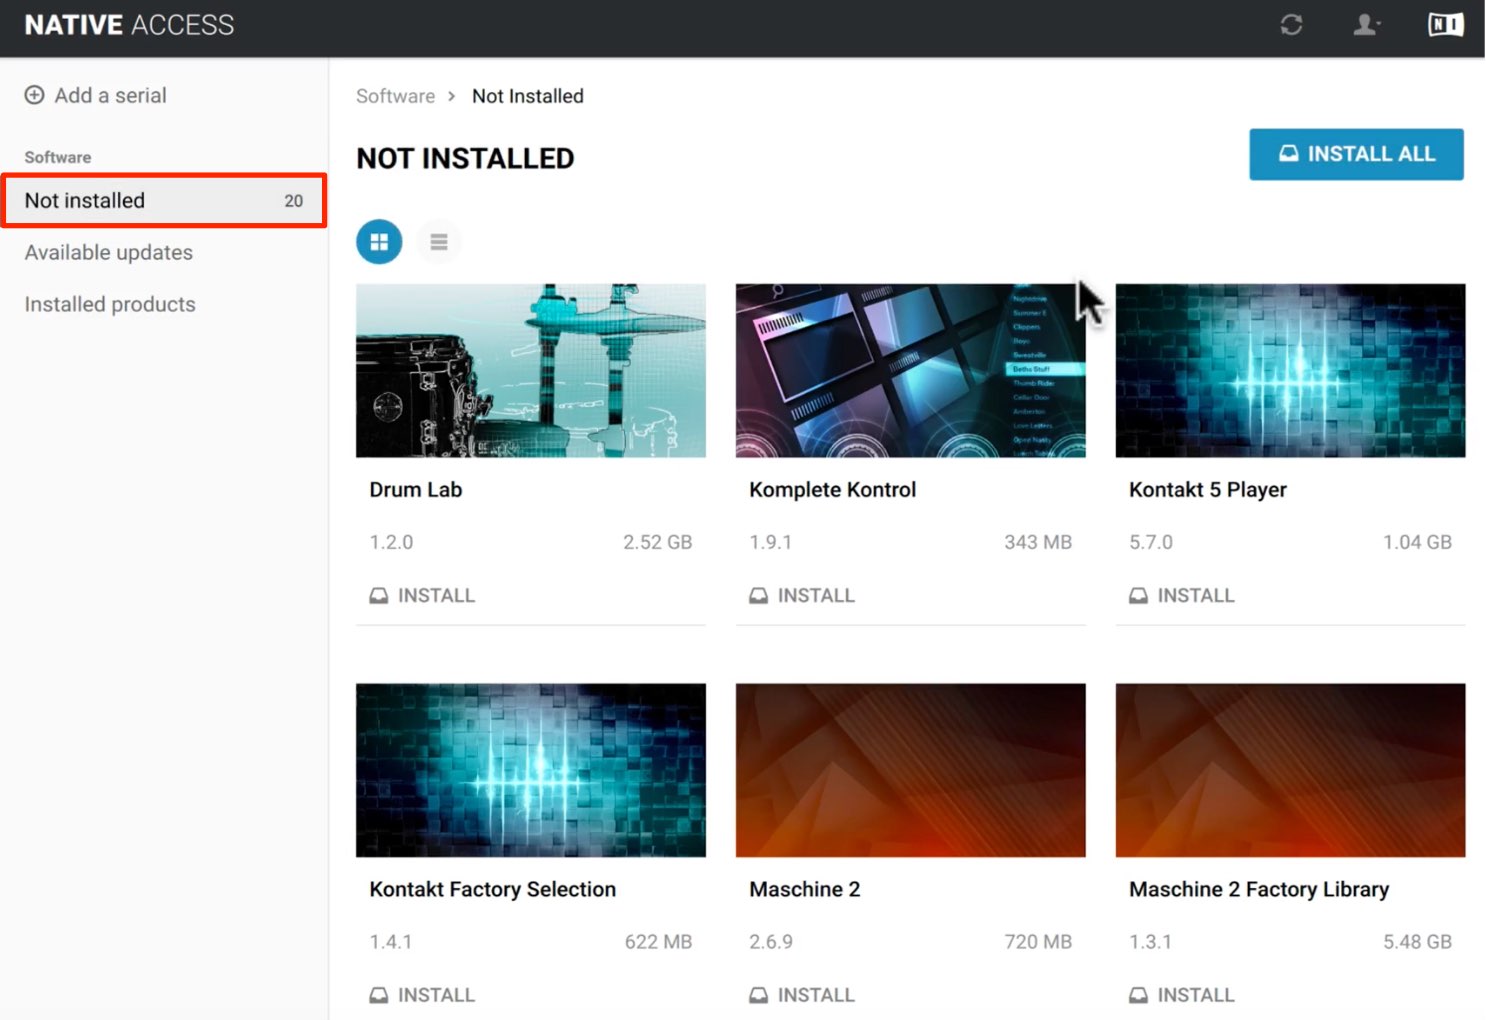Switch to list view
Viewport: 1486px width, 1020px height.
click(x=438, y=241)
